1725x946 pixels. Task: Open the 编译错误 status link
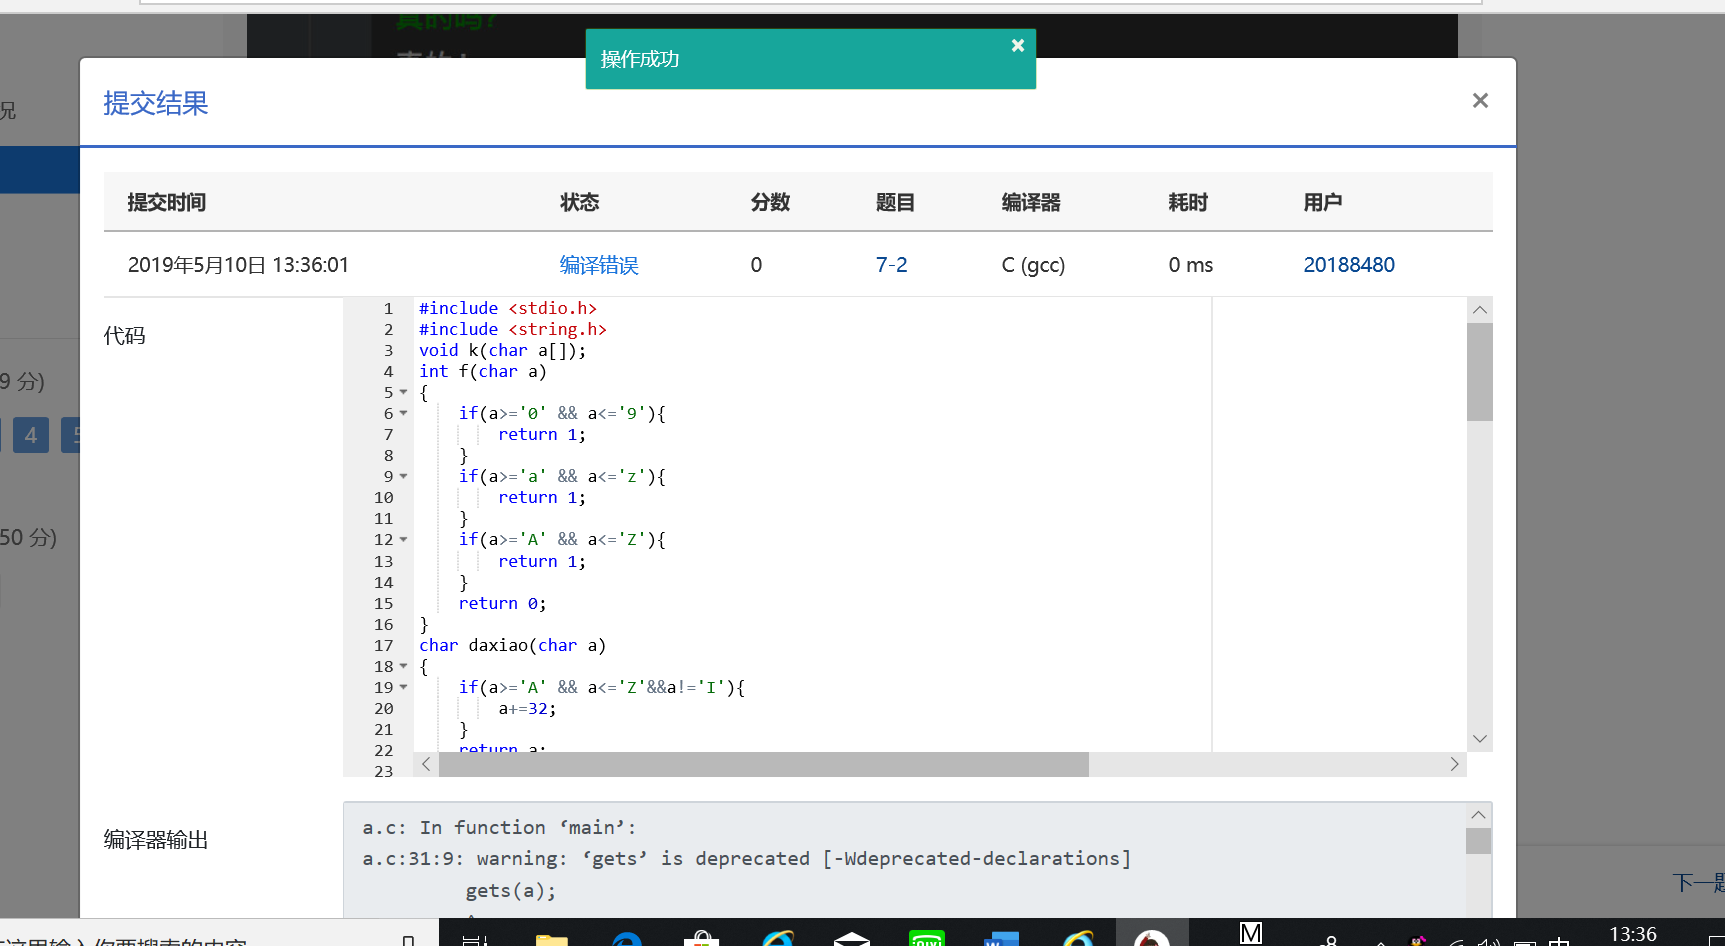599,265
